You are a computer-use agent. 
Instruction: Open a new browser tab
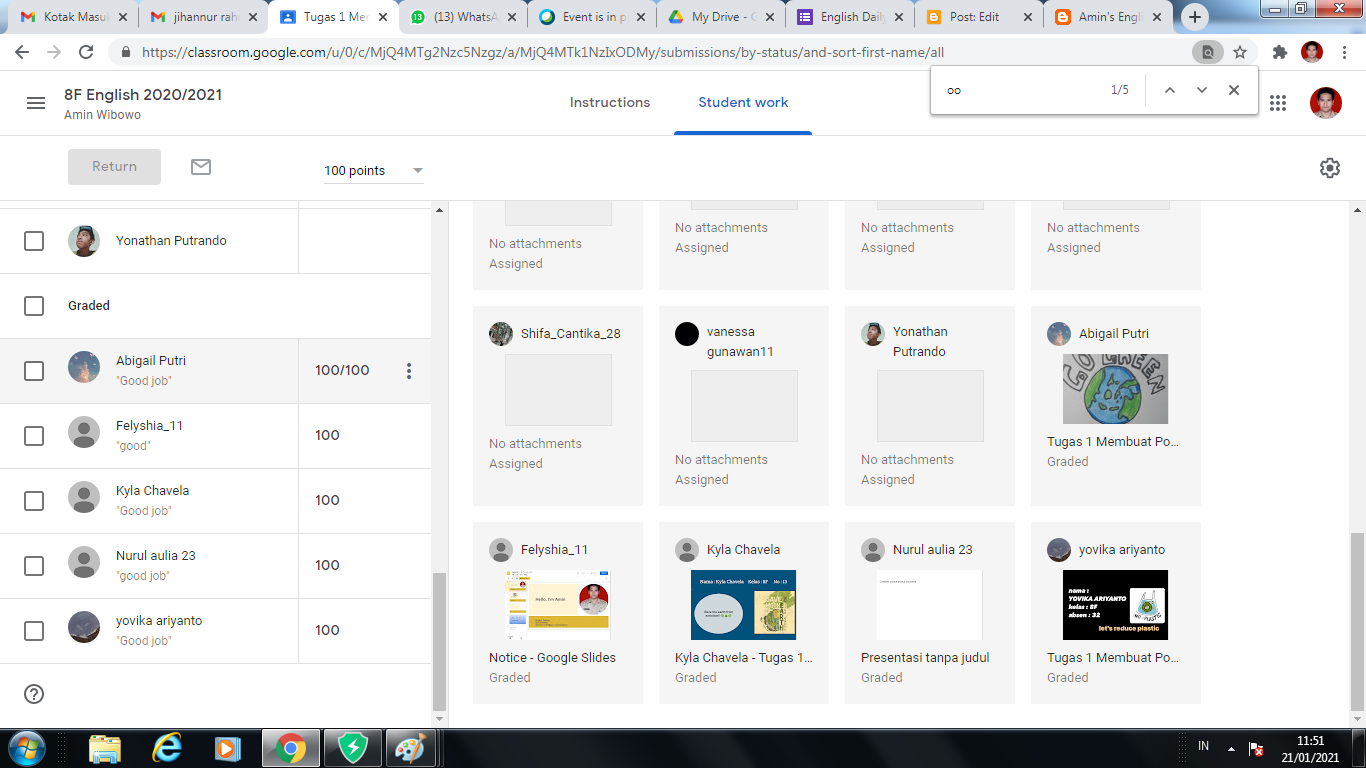tap(1195, 17)
